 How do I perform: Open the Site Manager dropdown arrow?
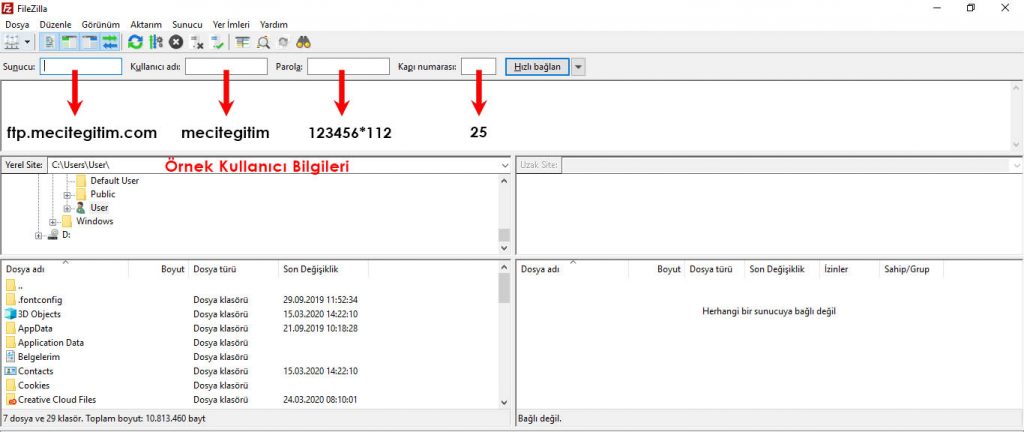pyautogui.click(x=27, y=42)
